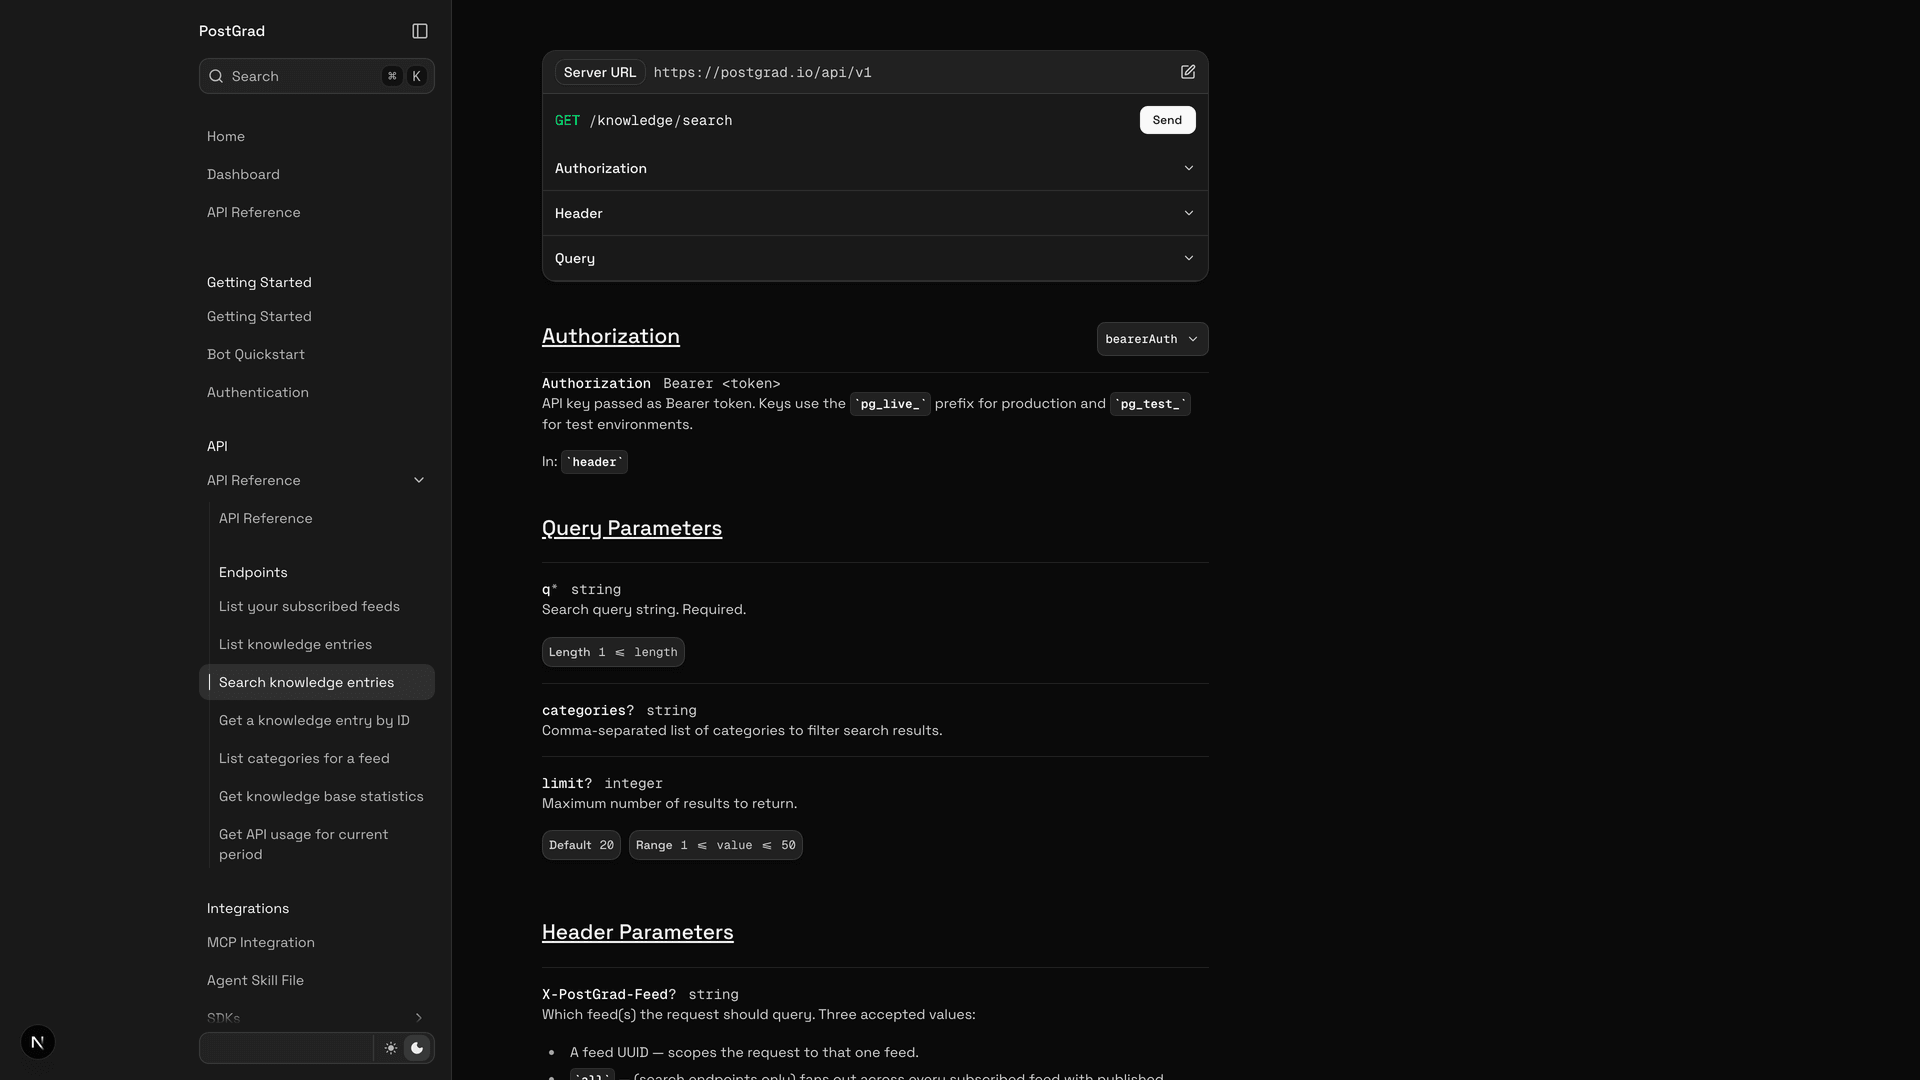This screenshot has width=1920, height=1080.
Task: Open the Next.js dev tools N badge
Action: click(38, 1042)
